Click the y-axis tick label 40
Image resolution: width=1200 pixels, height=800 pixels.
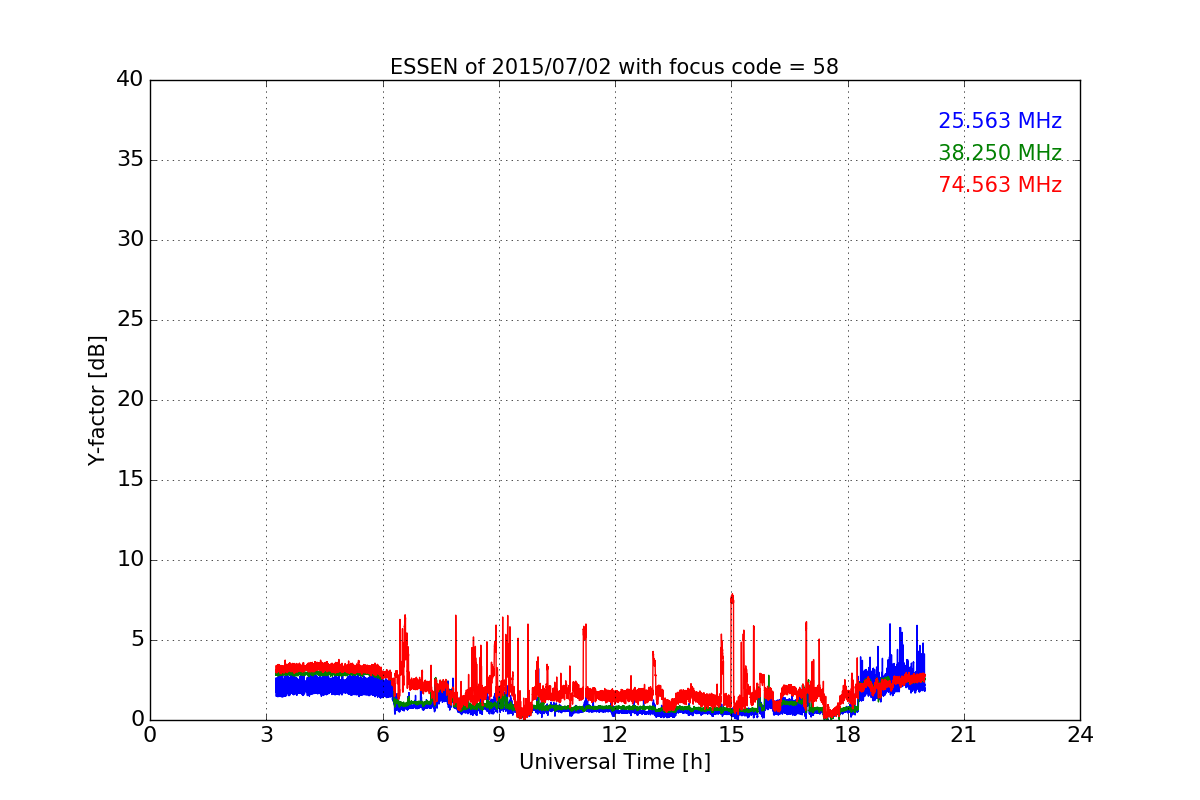click(130, 80)
